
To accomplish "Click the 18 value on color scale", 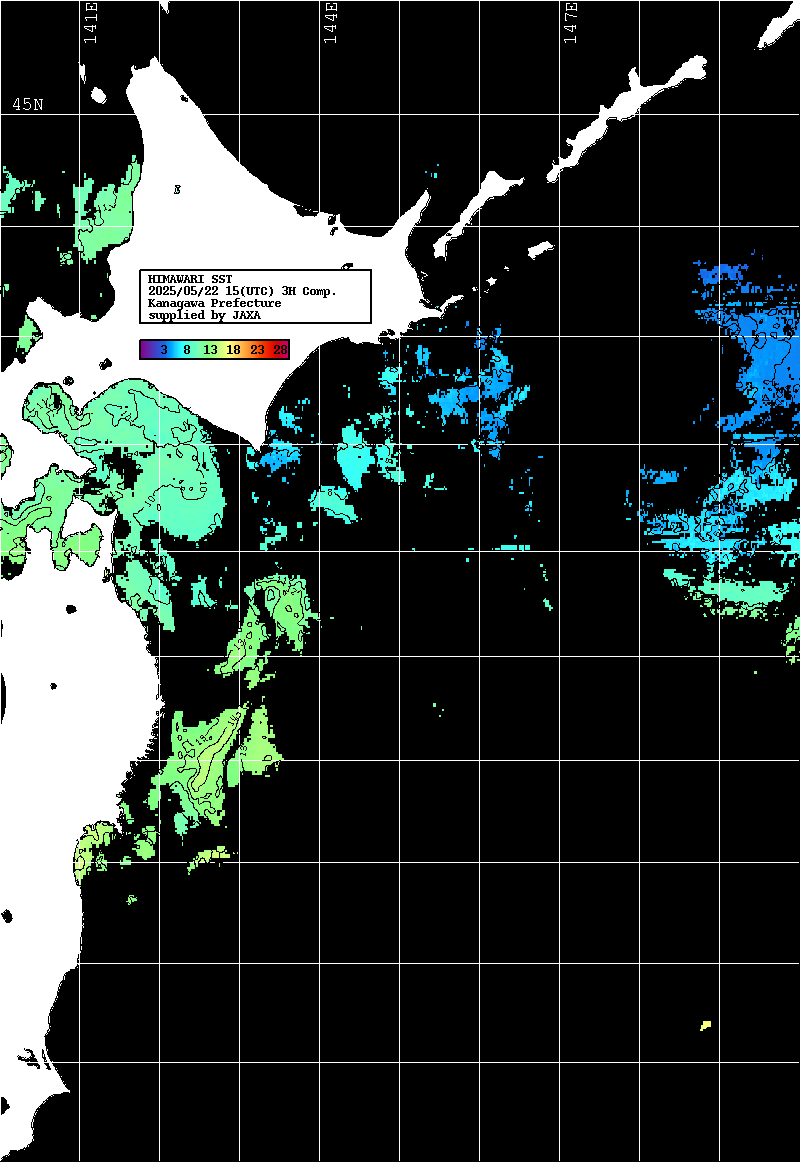I will click(233, 349).
